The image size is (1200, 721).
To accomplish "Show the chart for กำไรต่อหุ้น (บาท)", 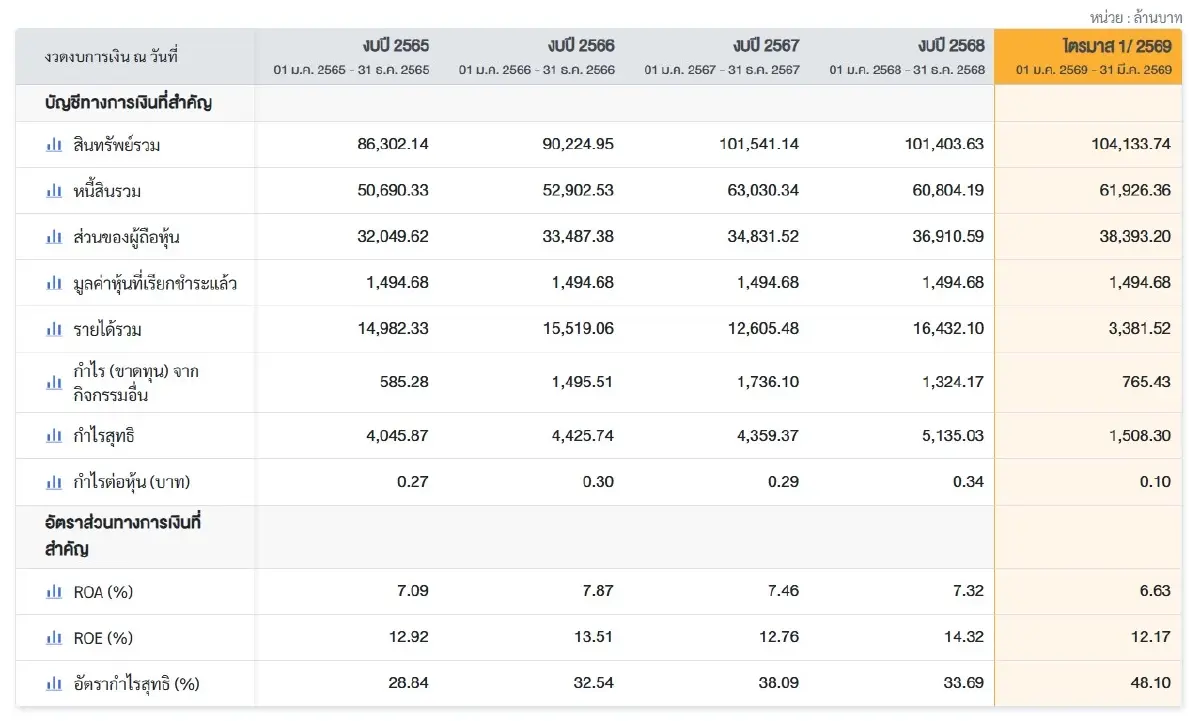I will [54, 482].
